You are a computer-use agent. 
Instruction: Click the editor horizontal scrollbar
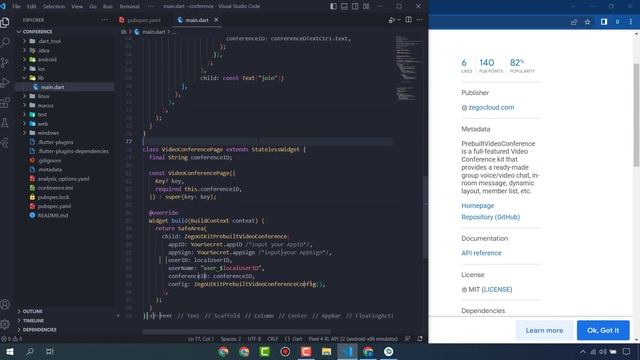[237, 332]
